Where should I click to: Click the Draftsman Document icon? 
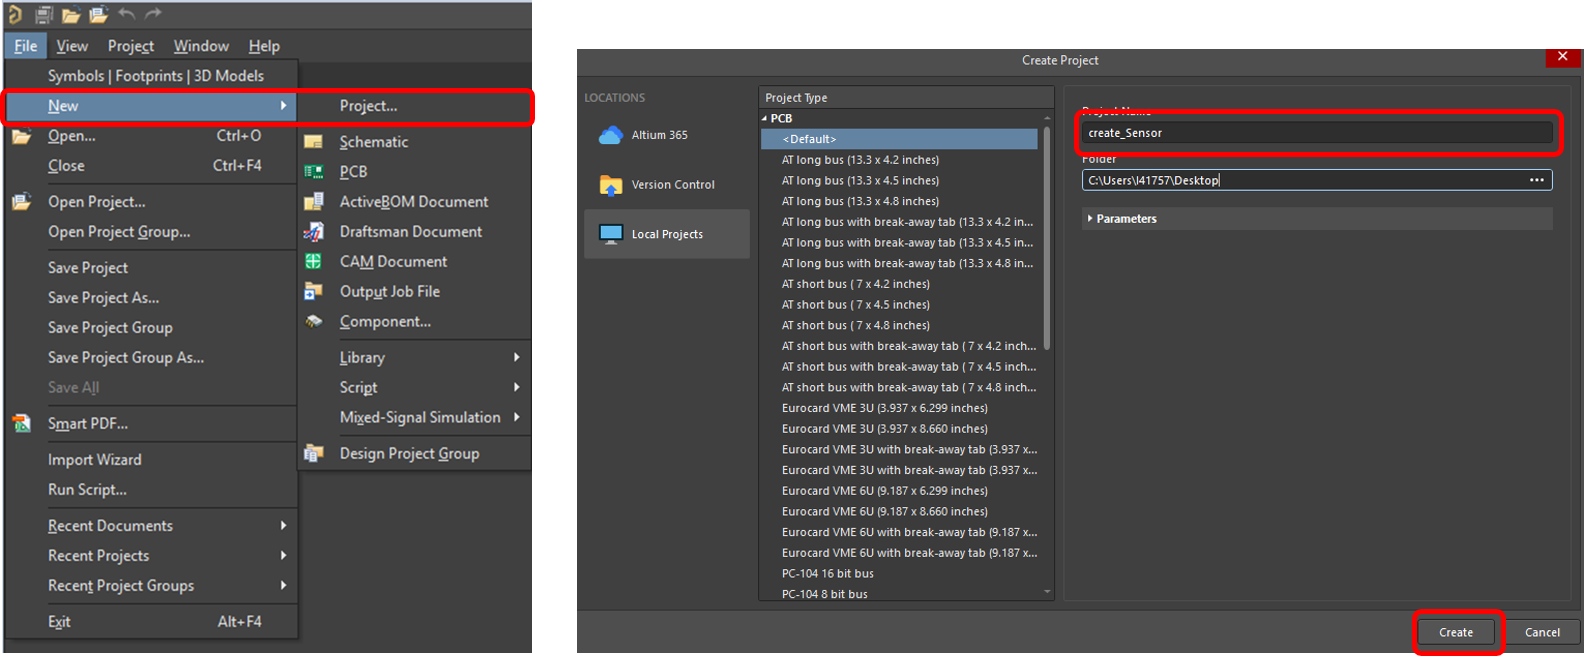tap(314, 232)
